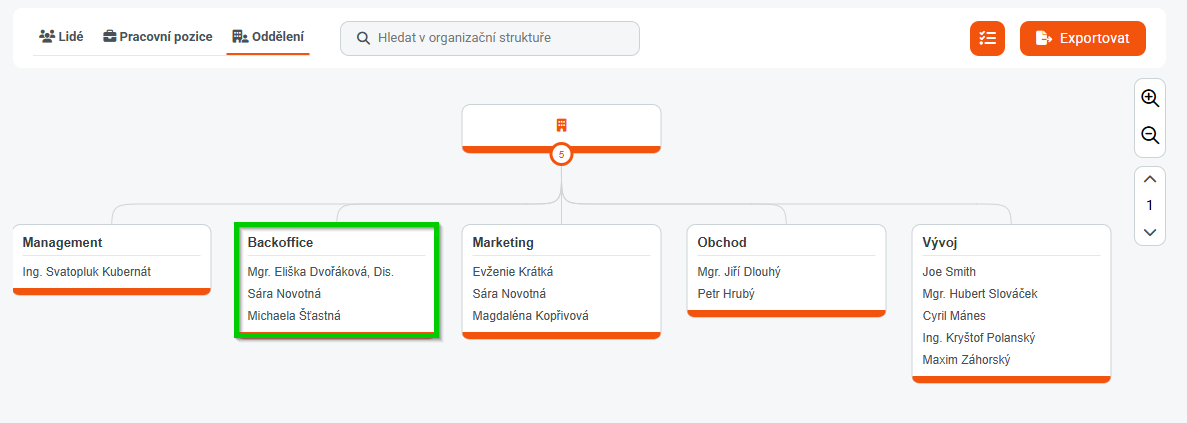Open the Marketing department card title
Image resolution: width=1187 pixels, height=423 pixels.
[x=503, y=242]
